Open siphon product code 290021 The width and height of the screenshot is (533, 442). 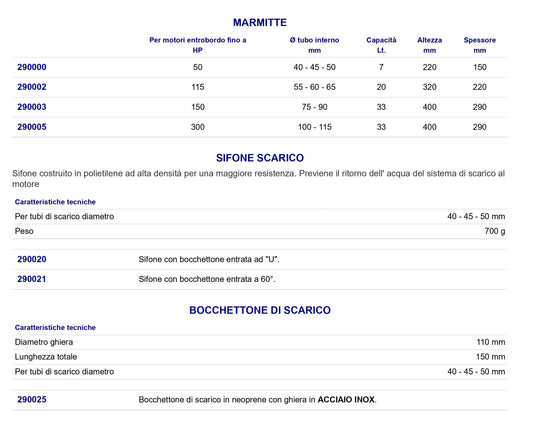pyautogui.click(x=32, y=279)
